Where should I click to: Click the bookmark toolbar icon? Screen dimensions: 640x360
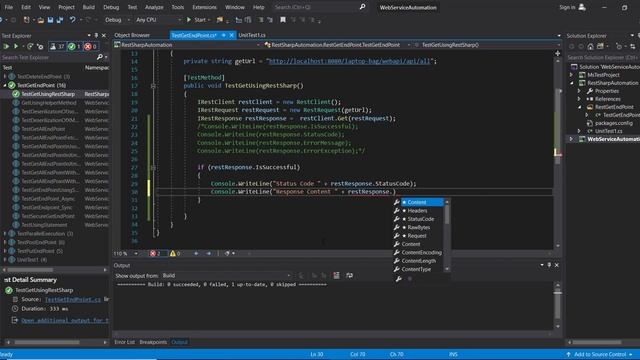click(x=283, y=20)
